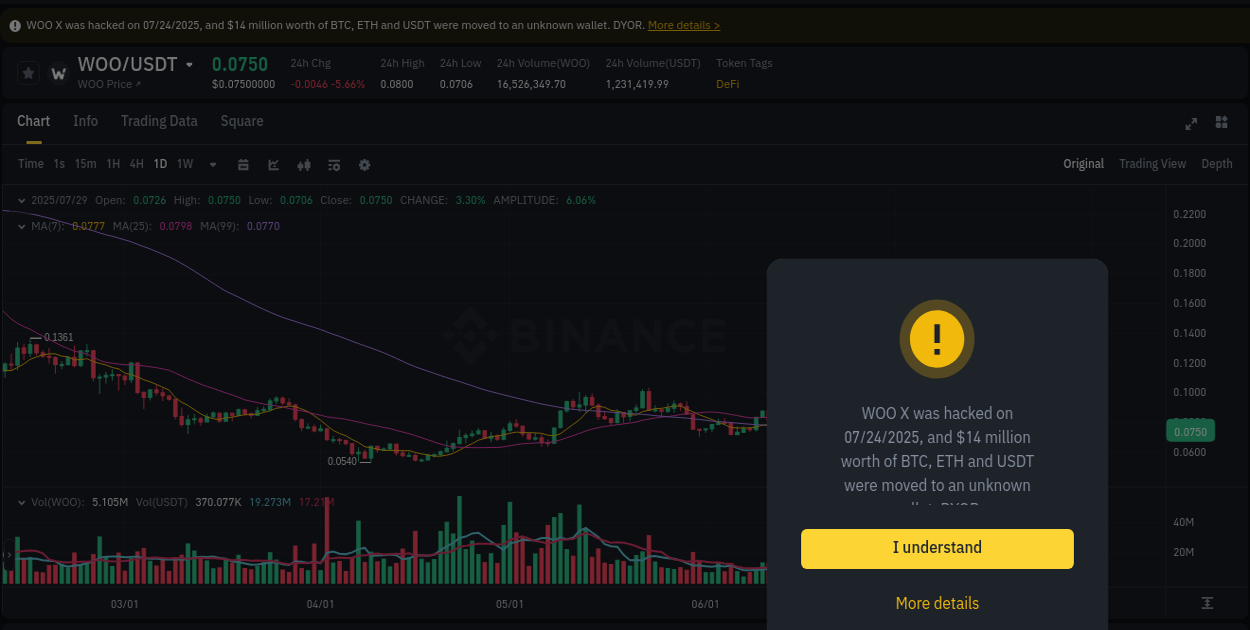Select the highlighted 0.0750 price tag
1250x630 pixels.
click(1190, 431)
